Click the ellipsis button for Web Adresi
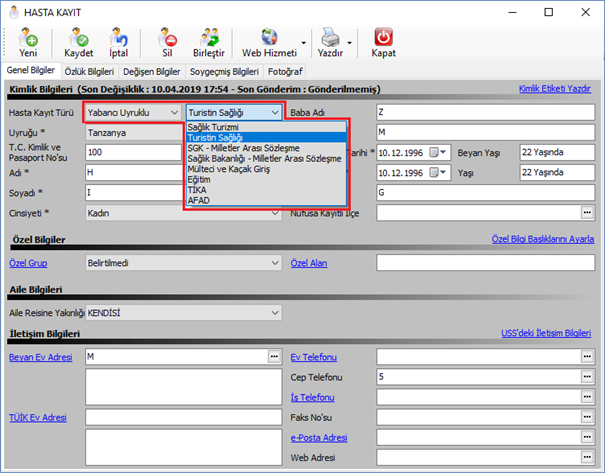Screen dimensions: 605x473 coord(587,457)
